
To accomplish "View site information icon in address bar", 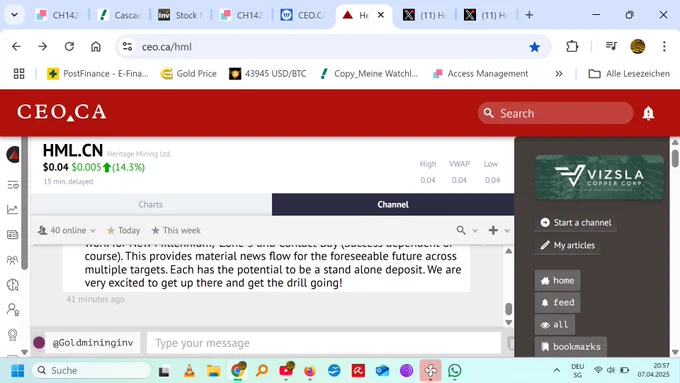I will coord(127,46).
